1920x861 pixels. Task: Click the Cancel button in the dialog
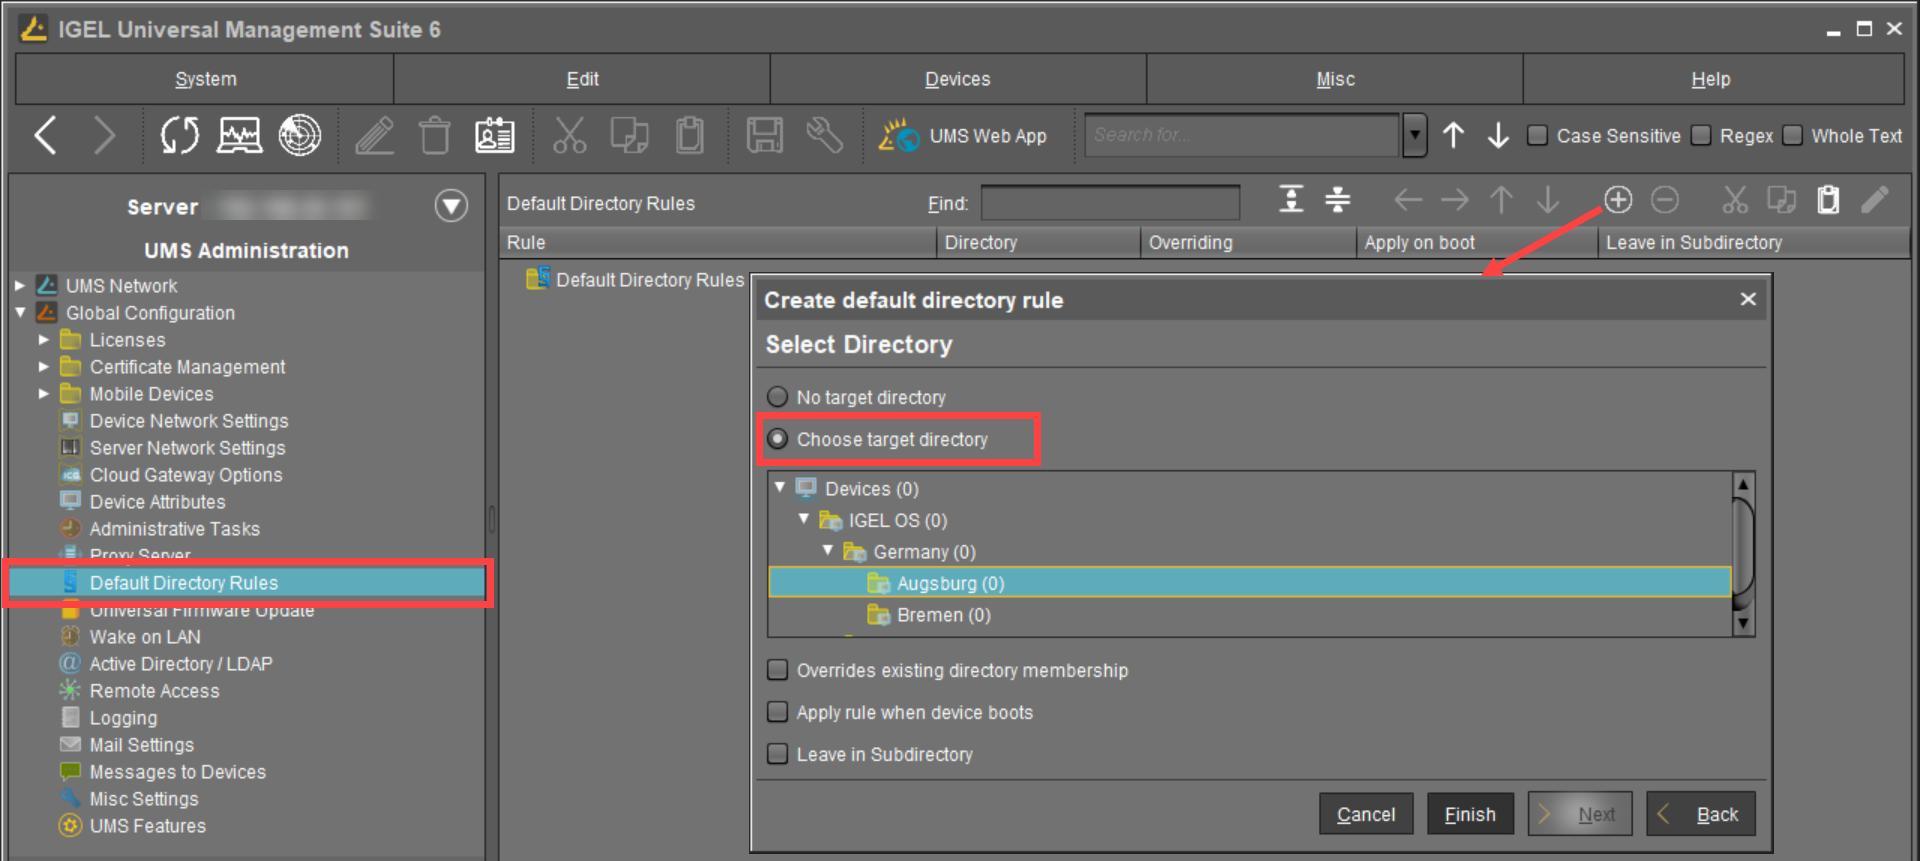tap(1365, 814)
